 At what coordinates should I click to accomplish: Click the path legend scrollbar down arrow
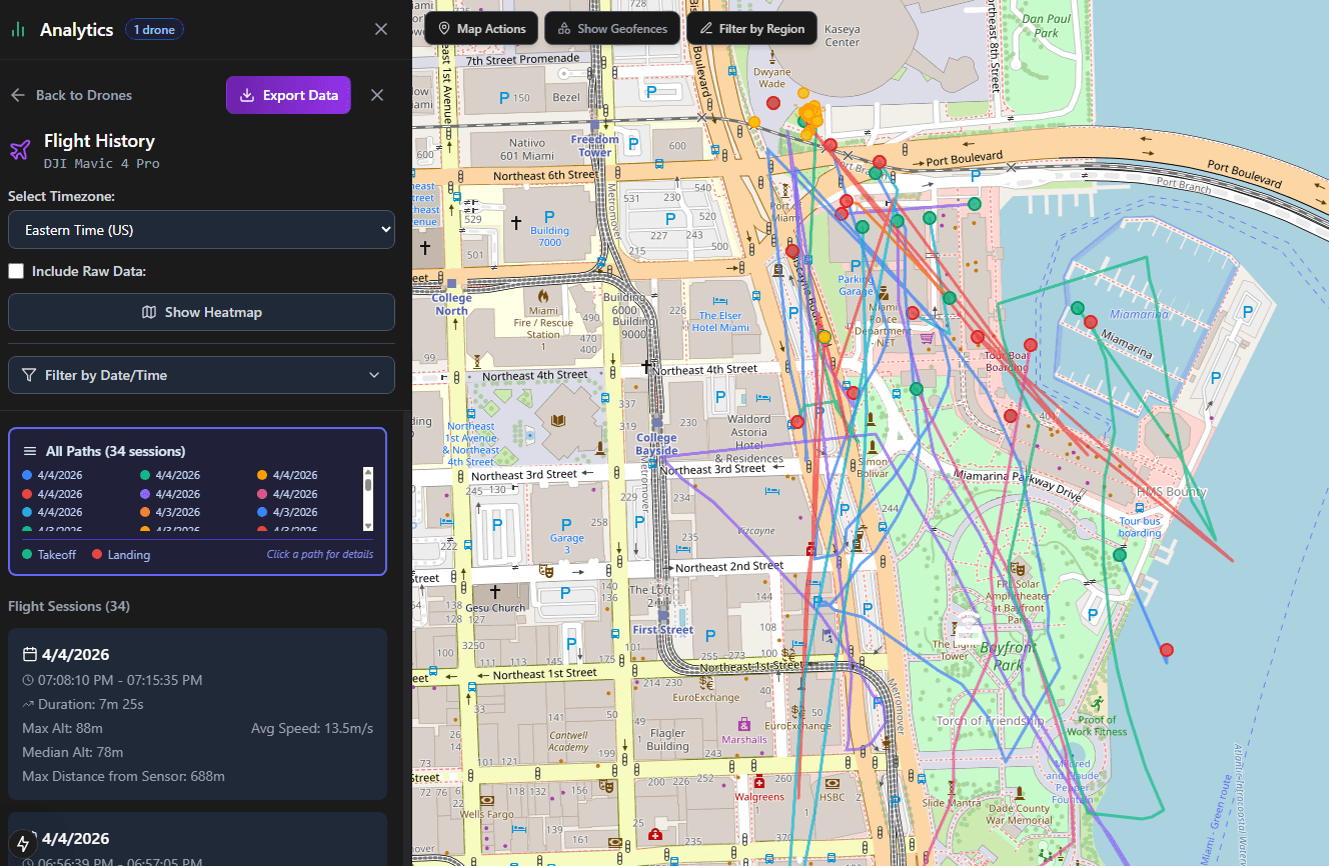tap(368, 525)
